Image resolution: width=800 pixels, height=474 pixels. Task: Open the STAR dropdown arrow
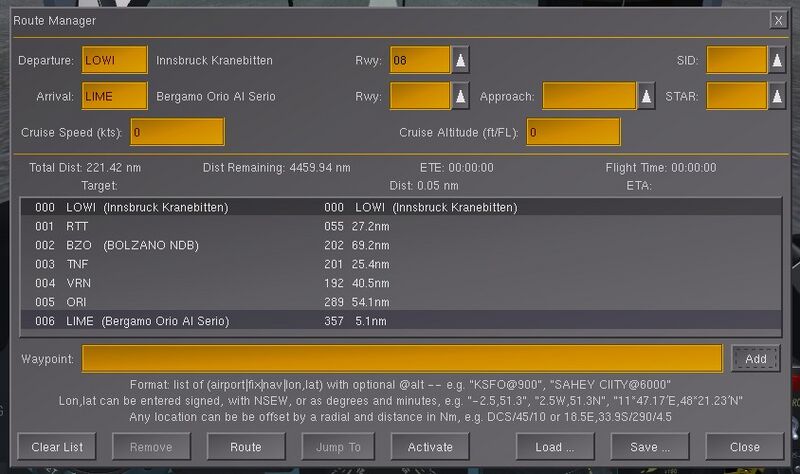[777, 96]
